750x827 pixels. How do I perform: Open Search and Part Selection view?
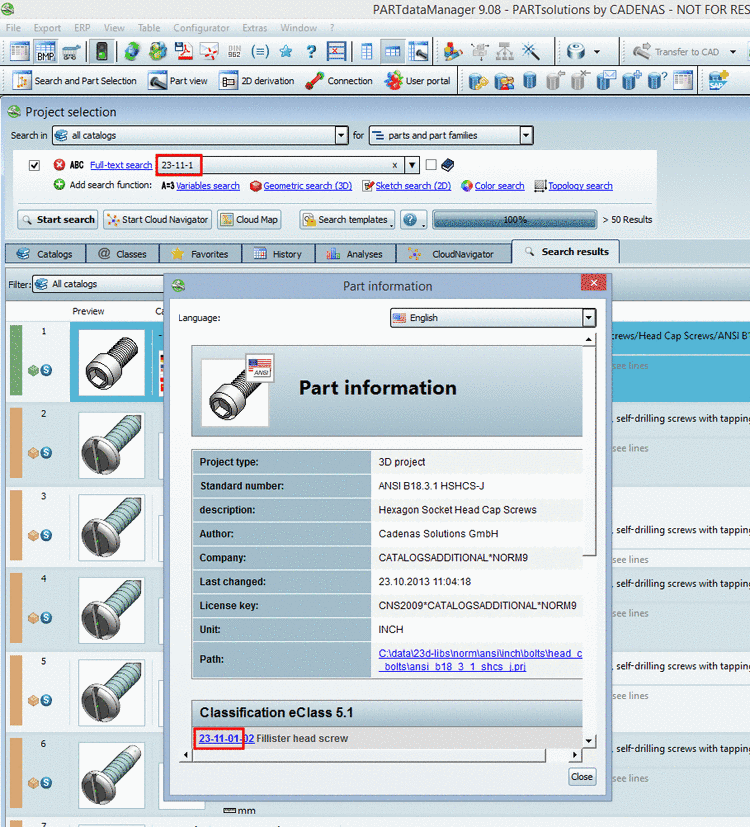[x=74, y=81]
